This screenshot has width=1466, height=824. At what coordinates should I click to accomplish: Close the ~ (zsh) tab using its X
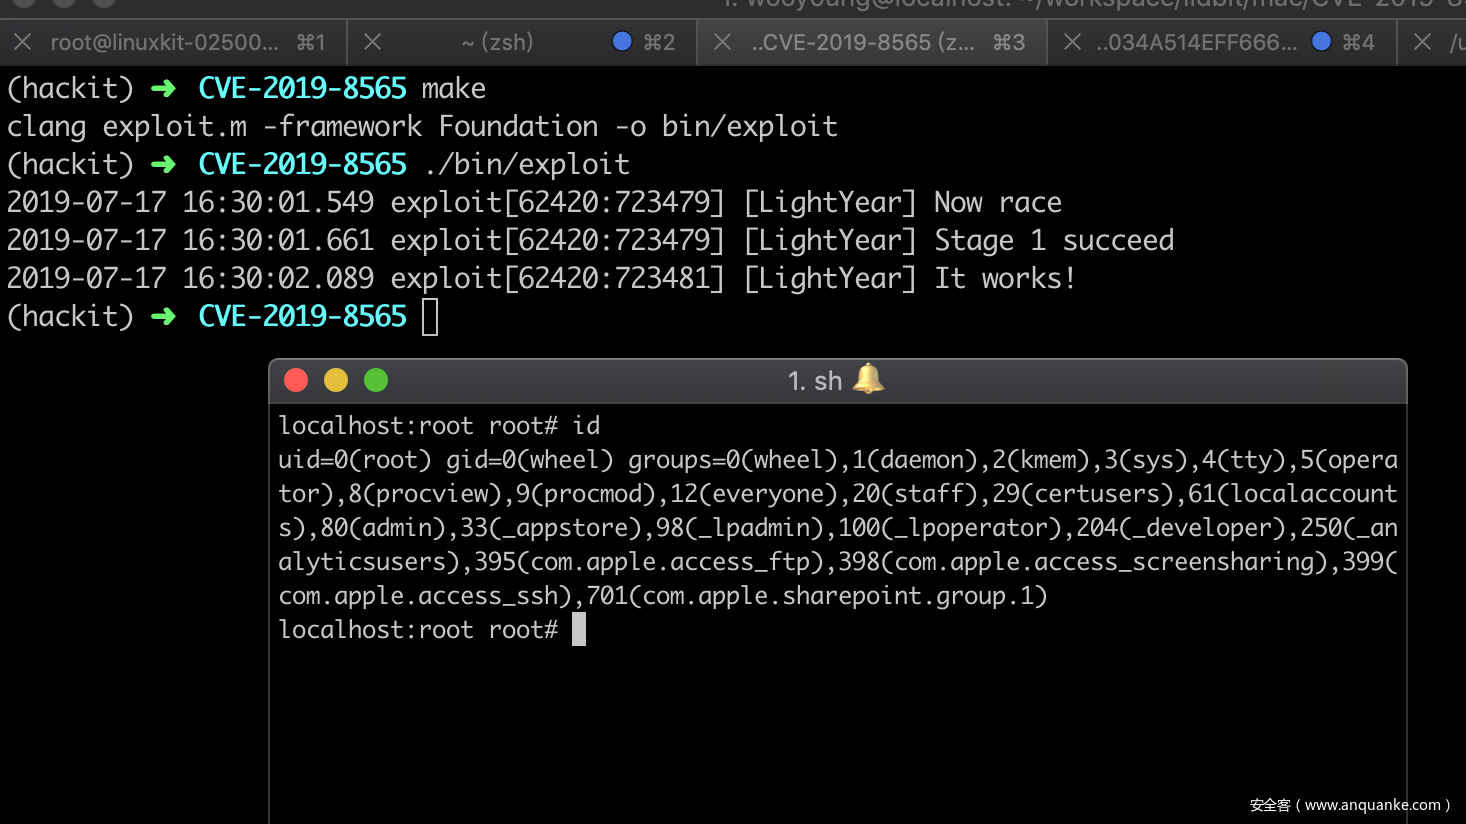click(372, 42)
